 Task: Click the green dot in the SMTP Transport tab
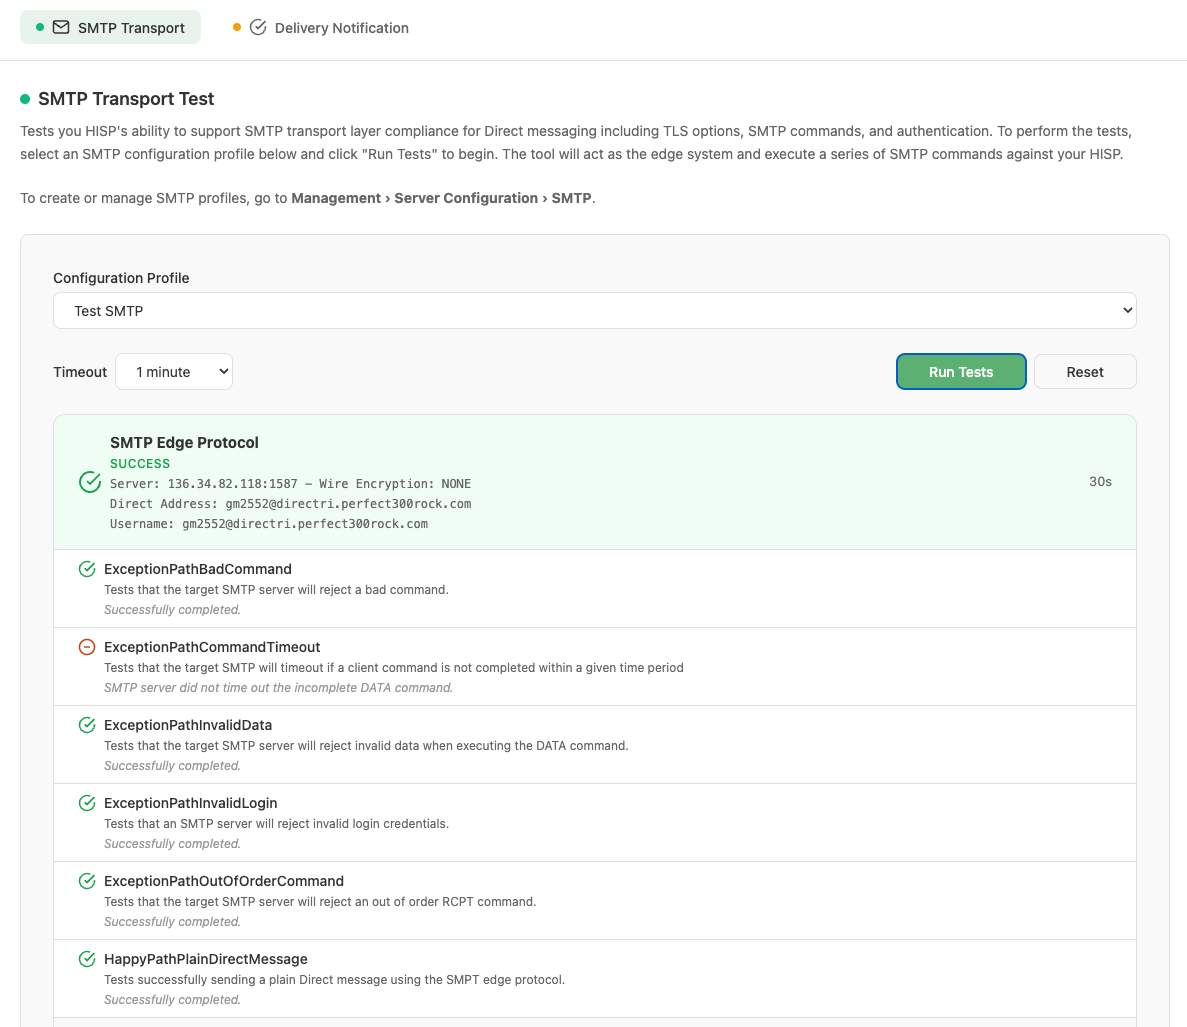(x=40, y=27)
